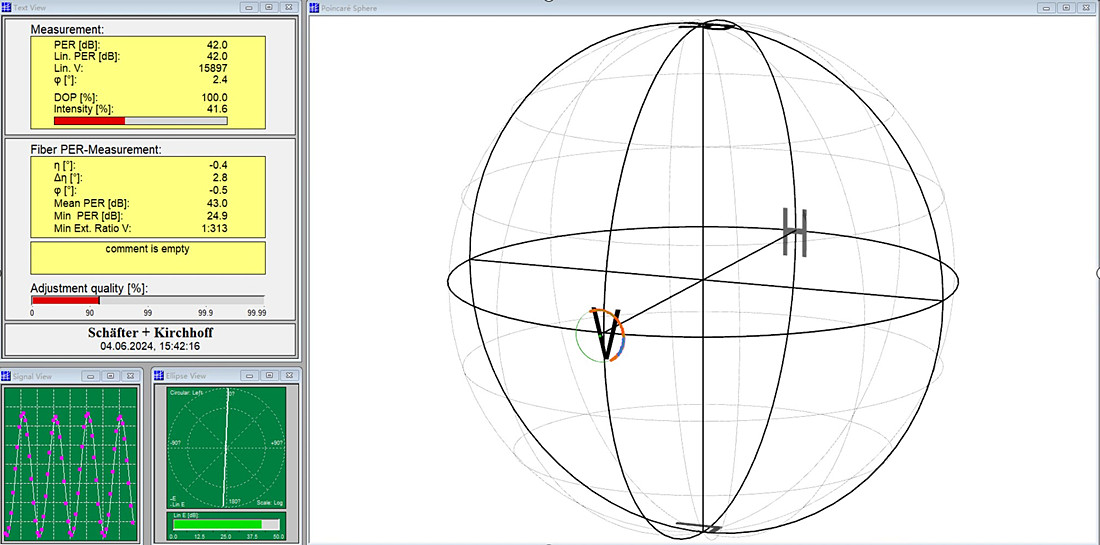Image resolution: width=1100 pixels, height=545 pixels.
Task: Click the Lin. V value 15897
Action: [x=214, y=68]
